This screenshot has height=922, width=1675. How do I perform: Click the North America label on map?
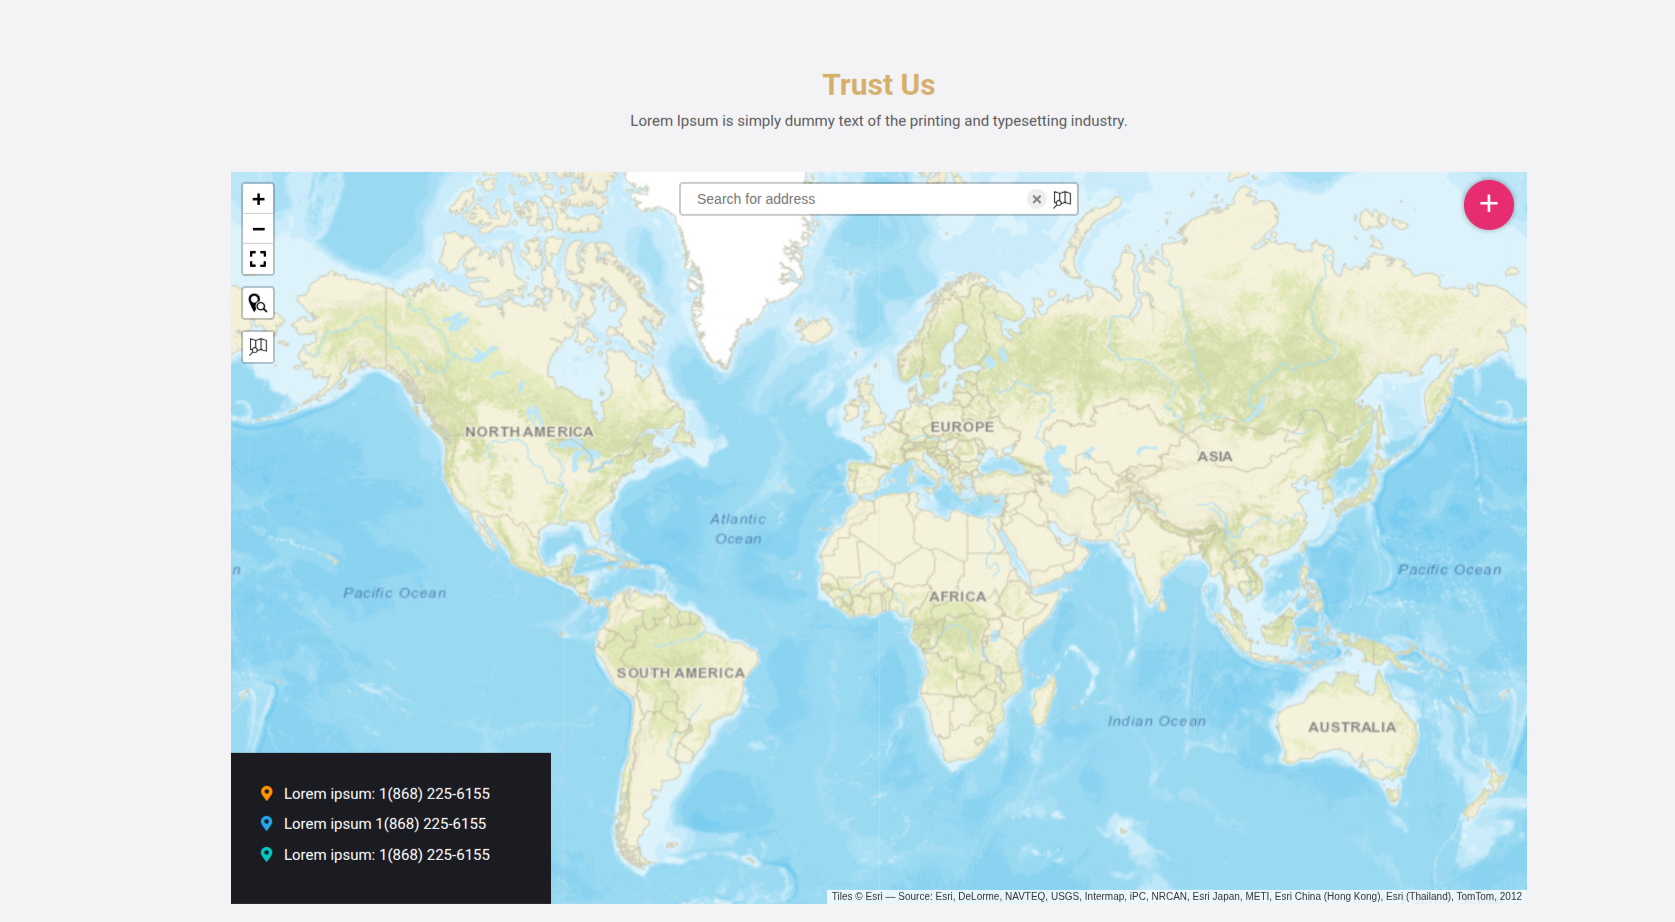[529, 432]
